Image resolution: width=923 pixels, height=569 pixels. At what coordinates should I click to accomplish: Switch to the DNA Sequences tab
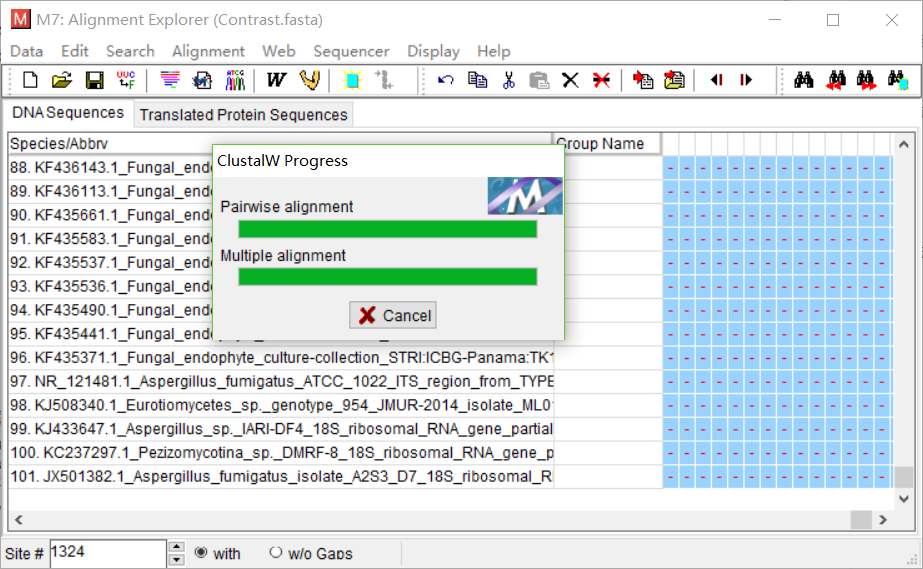click(x=68, y=112)
